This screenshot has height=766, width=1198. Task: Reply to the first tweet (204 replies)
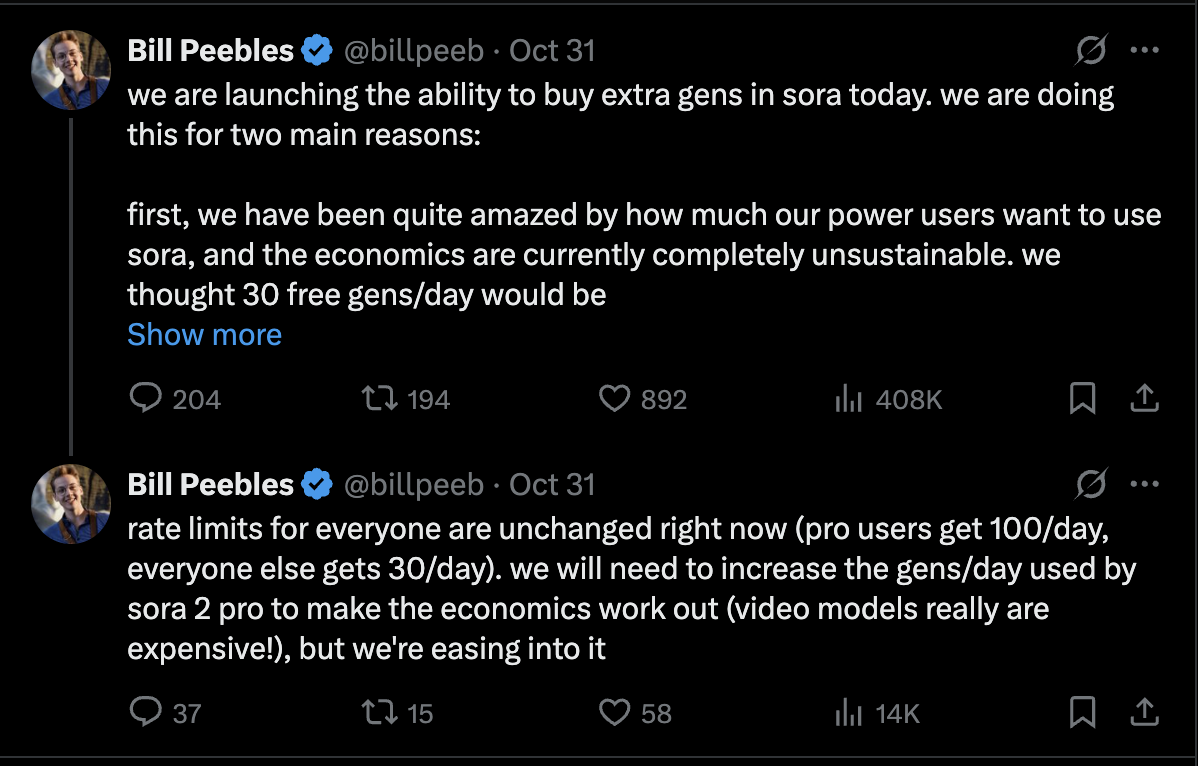click(147, 400)
